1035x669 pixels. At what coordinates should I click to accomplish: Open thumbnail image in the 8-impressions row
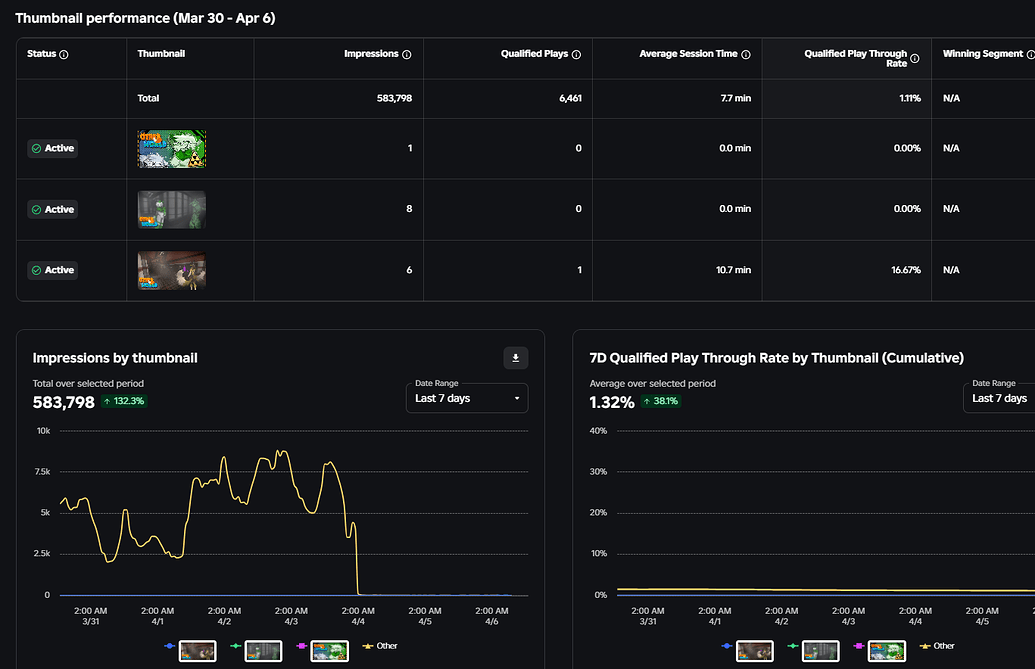pyautogui.click(x=172, y=210)
